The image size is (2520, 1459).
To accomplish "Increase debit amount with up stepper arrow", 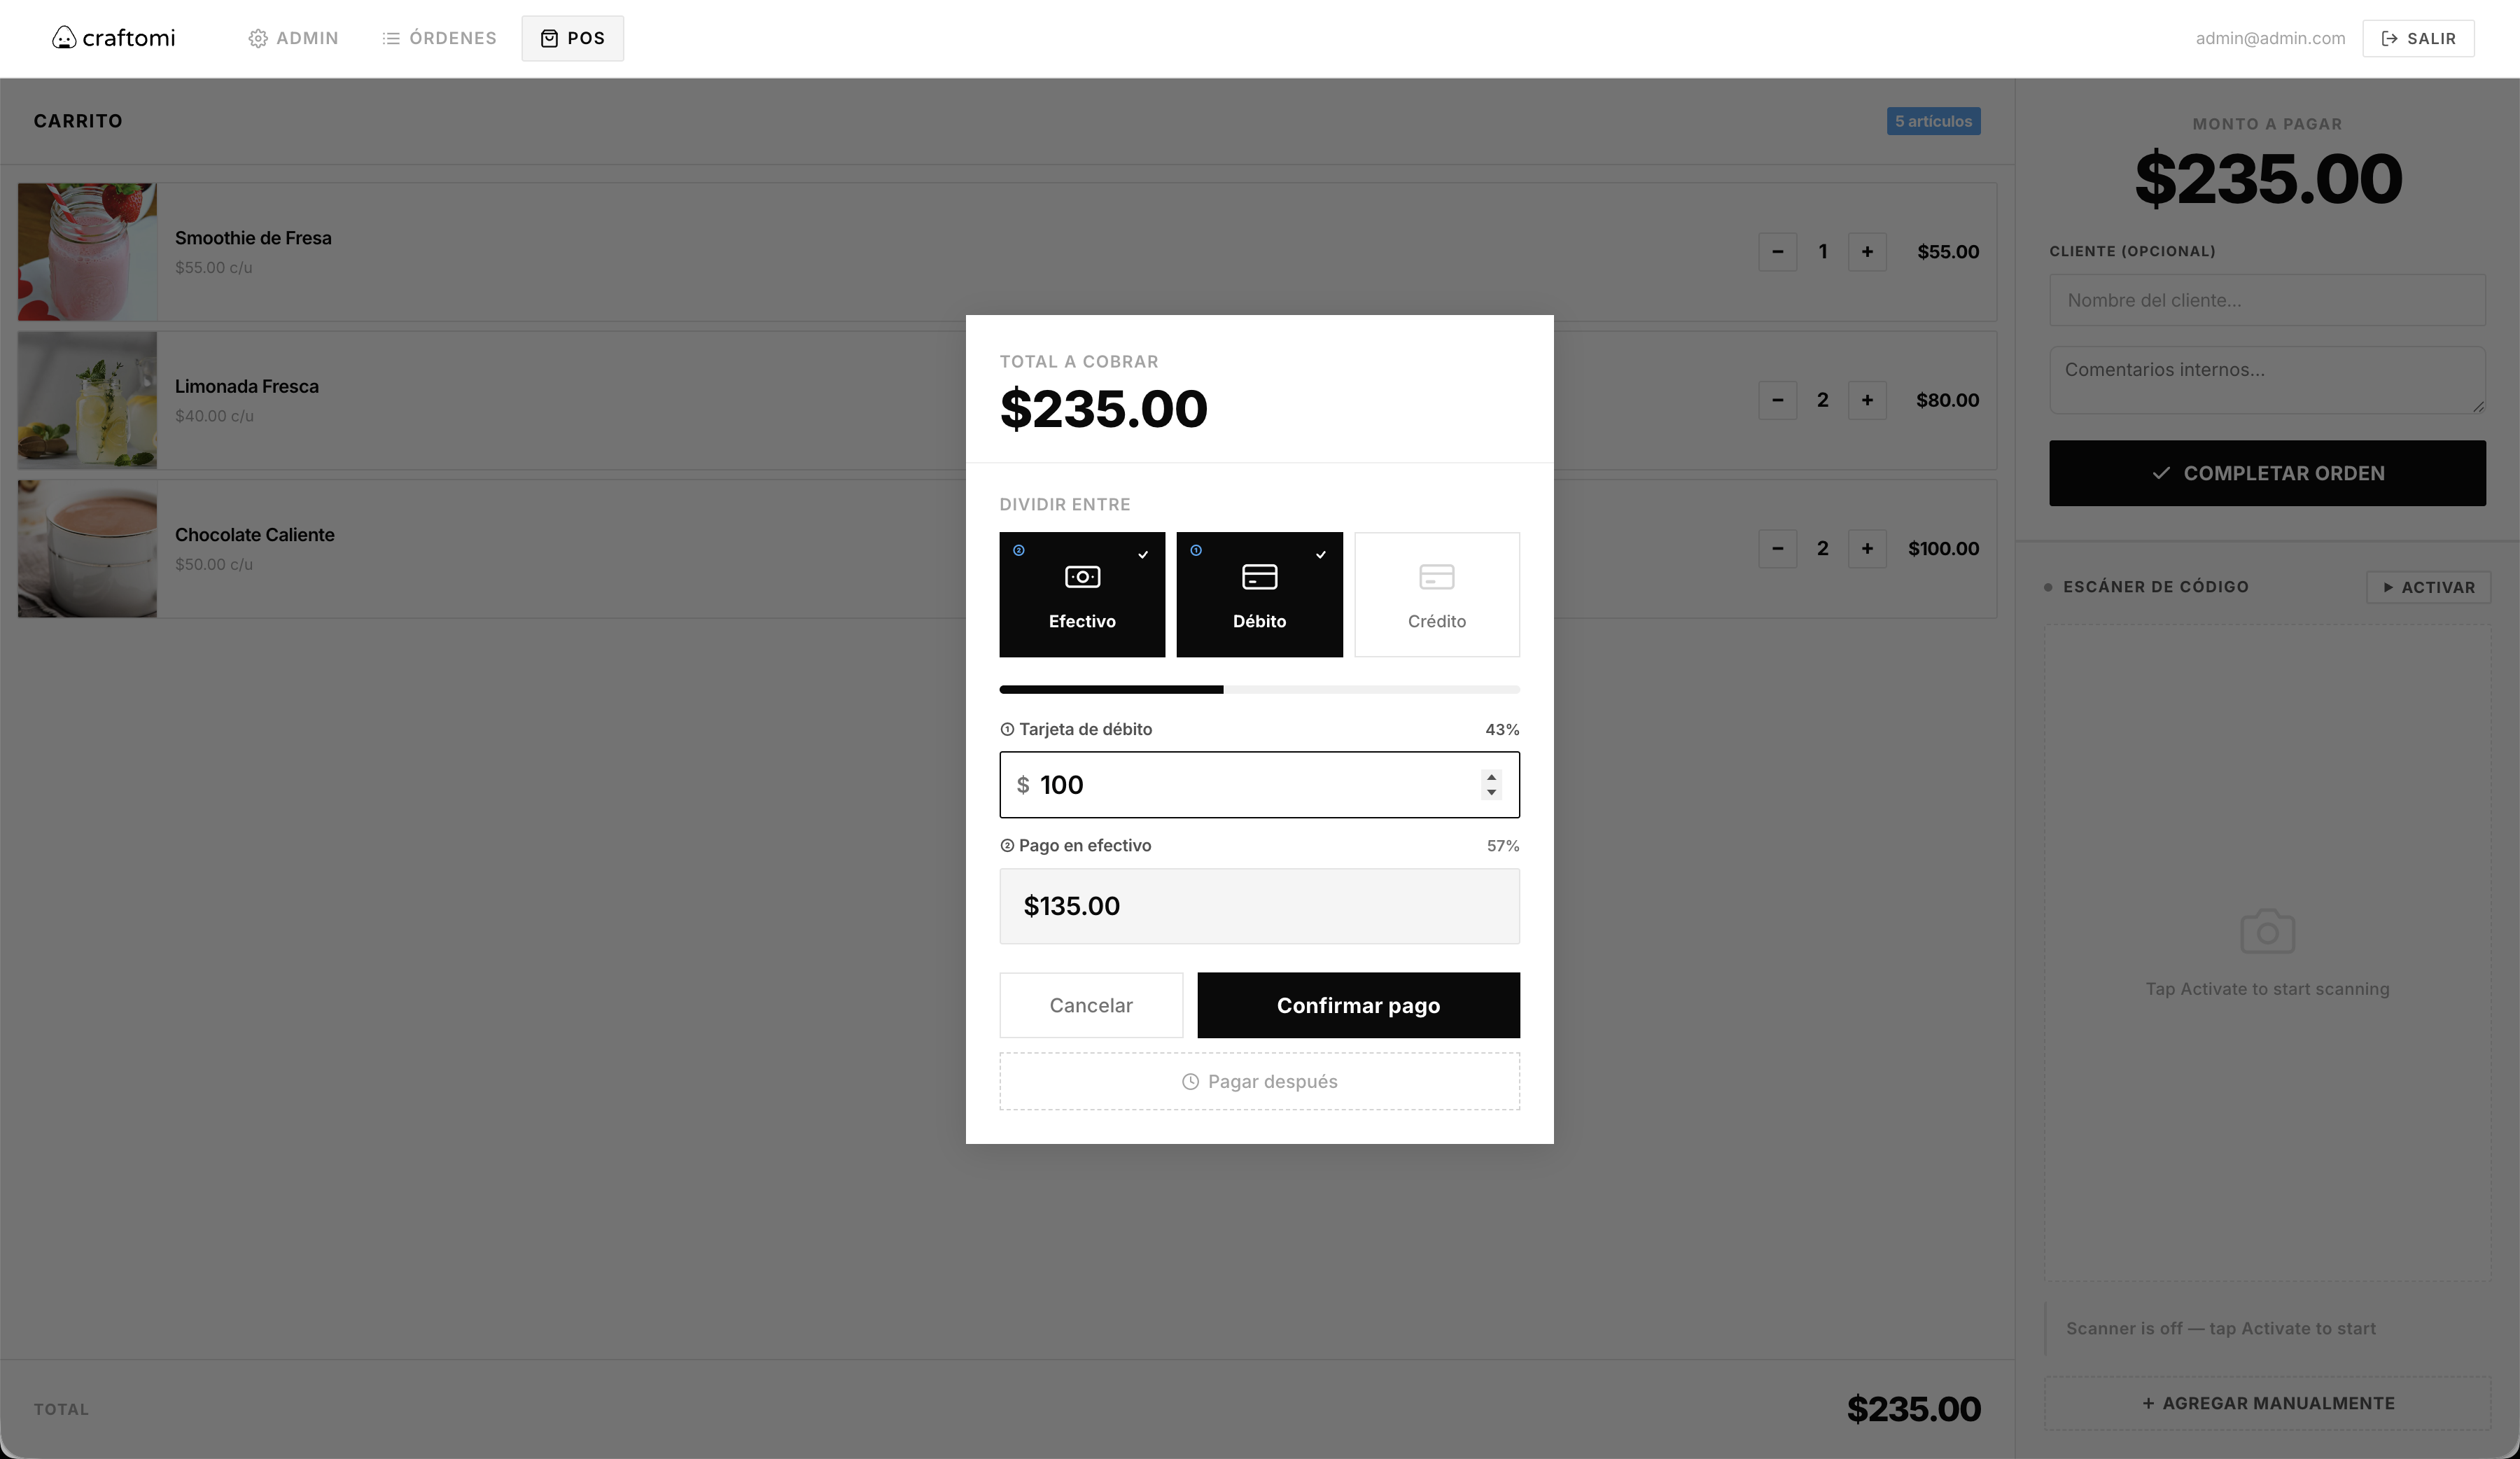I will point(1491,777).
